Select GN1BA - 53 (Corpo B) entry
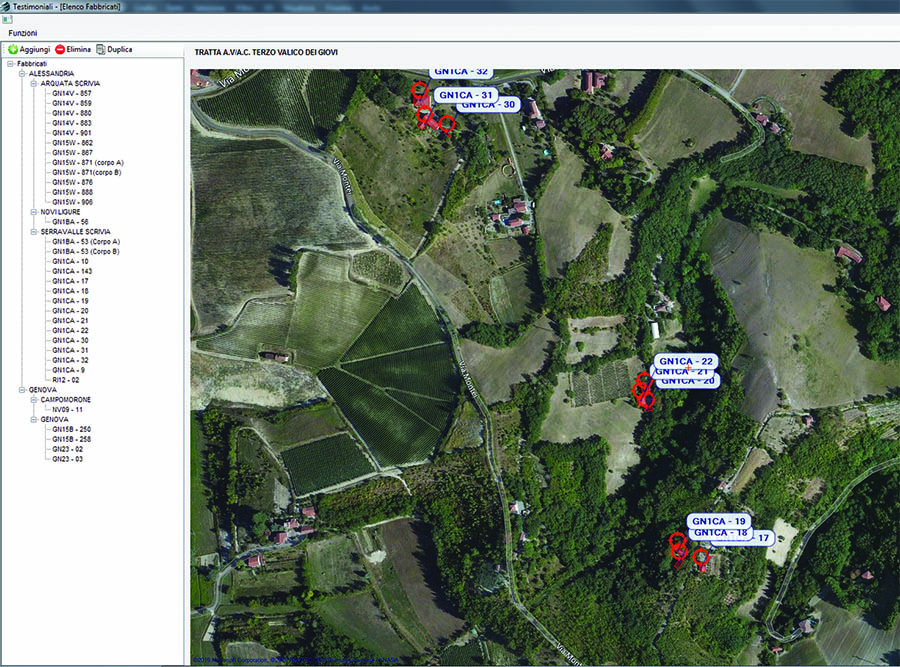900x667 pixels. tap(86, 251)
